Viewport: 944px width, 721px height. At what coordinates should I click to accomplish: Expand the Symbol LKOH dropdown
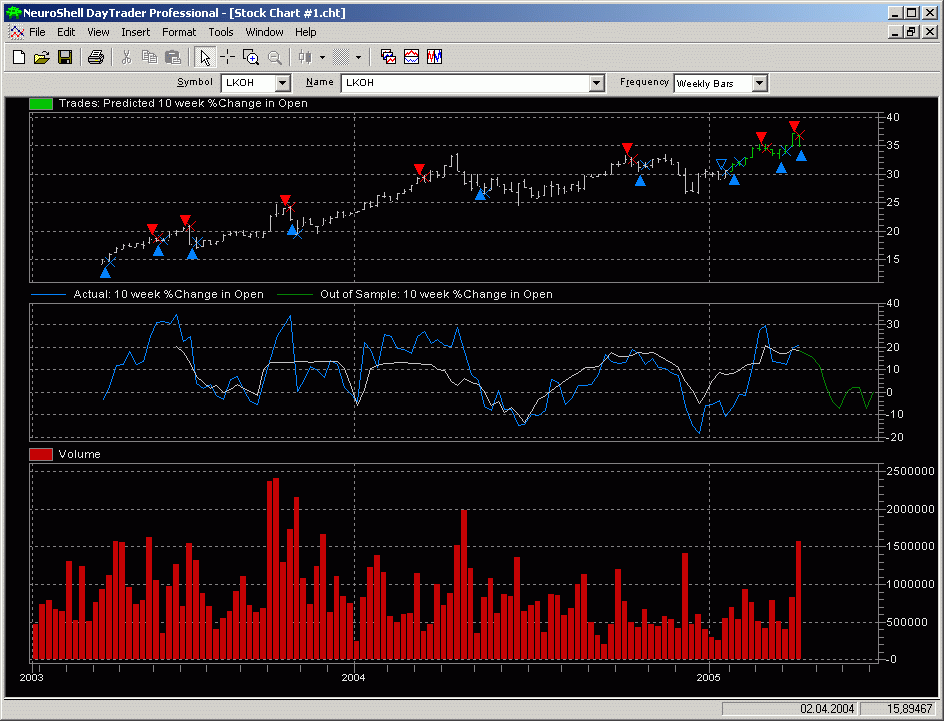click(282, 83)
